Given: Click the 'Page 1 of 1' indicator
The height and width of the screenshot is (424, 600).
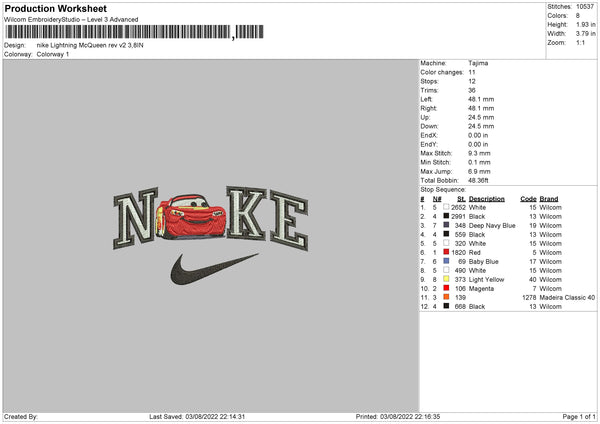Looking at the screenshot, I should pos(579,416).
